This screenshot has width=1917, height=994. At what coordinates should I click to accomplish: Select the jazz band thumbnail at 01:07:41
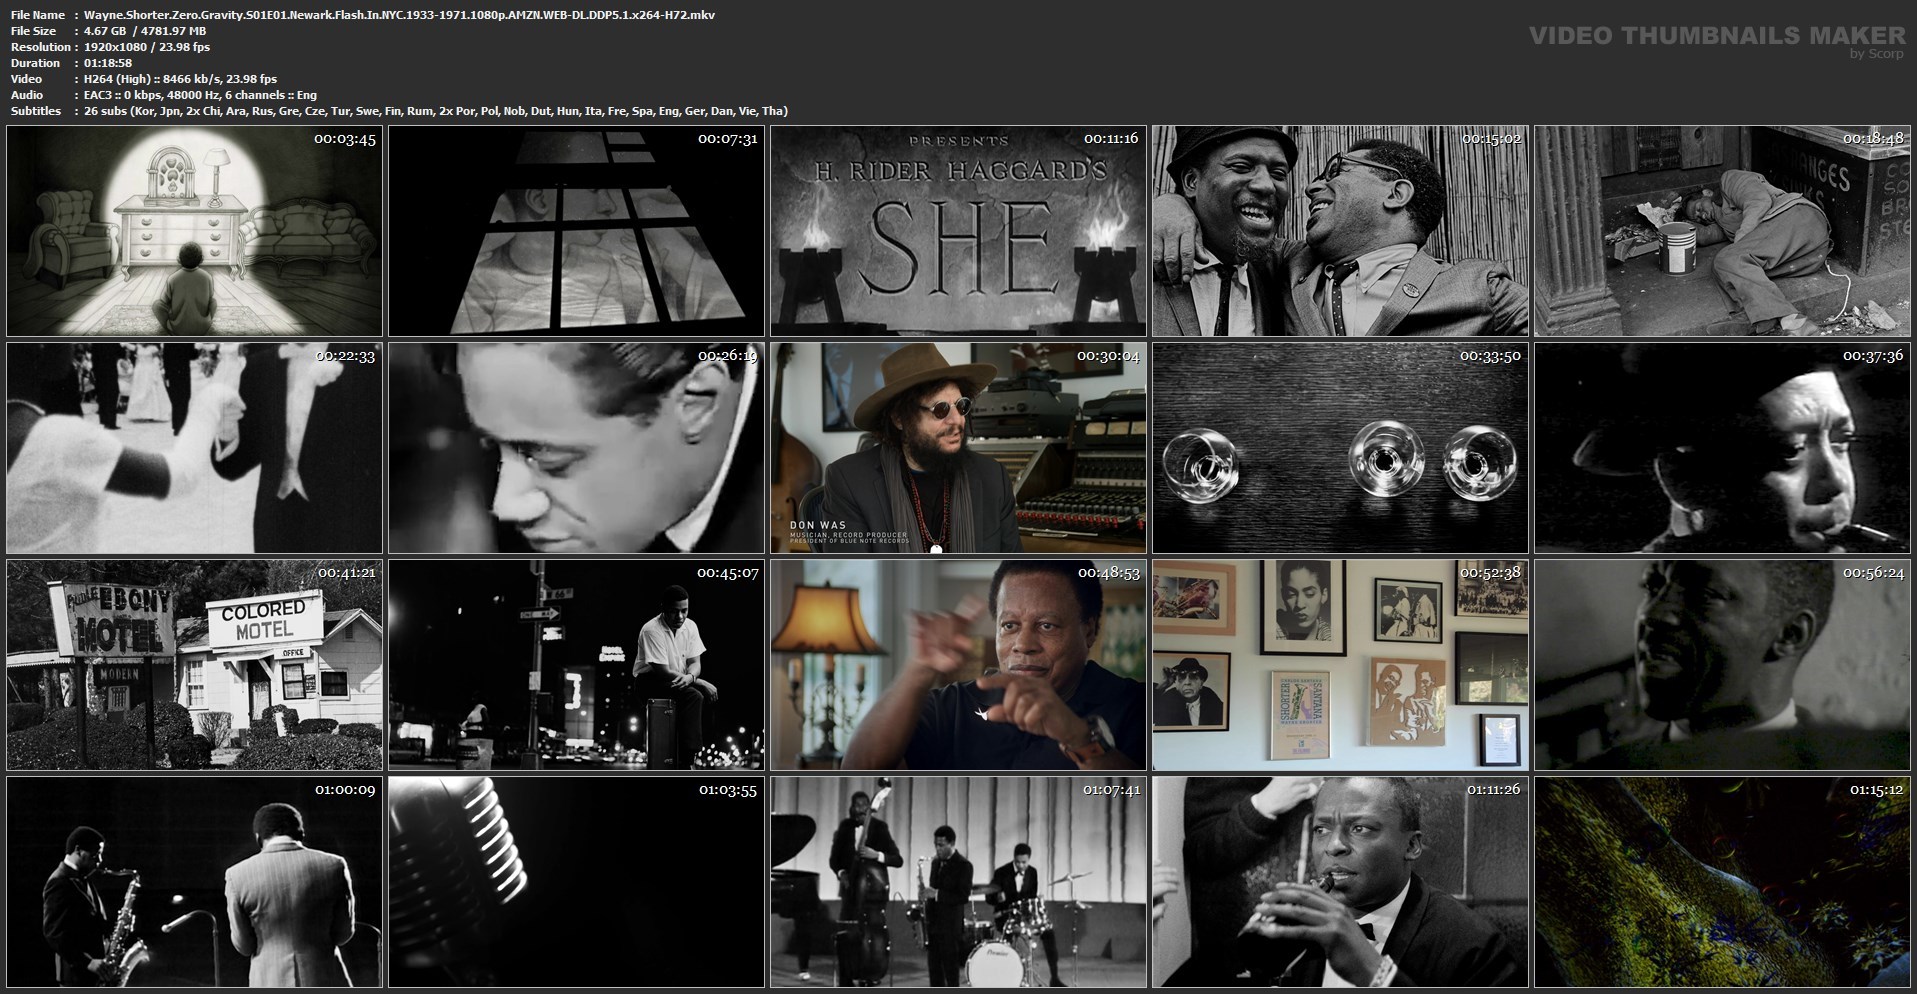pos(958,882)
